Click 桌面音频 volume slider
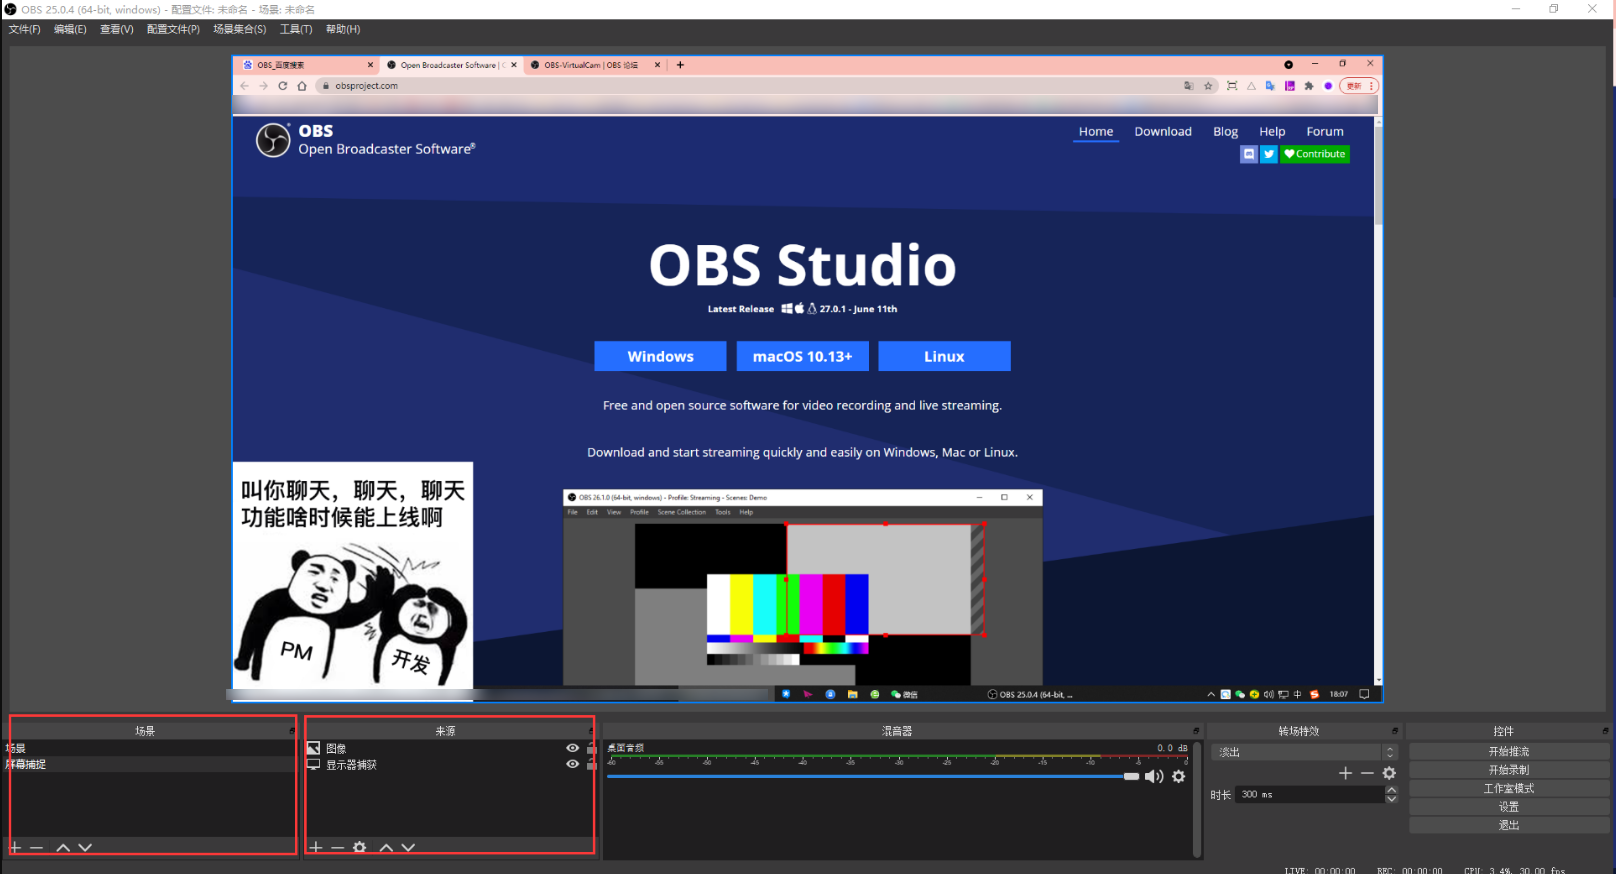 tap(872, 776)
